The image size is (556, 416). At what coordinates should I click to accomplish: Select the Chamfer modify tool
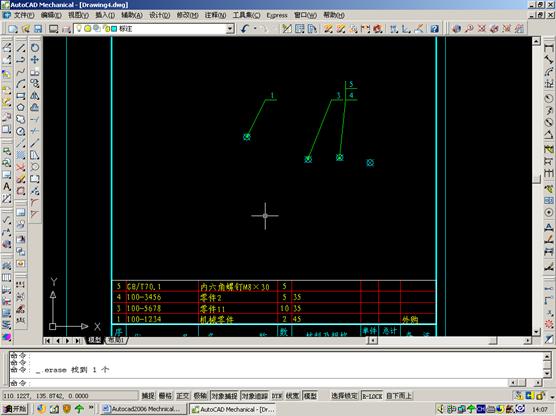35,214
